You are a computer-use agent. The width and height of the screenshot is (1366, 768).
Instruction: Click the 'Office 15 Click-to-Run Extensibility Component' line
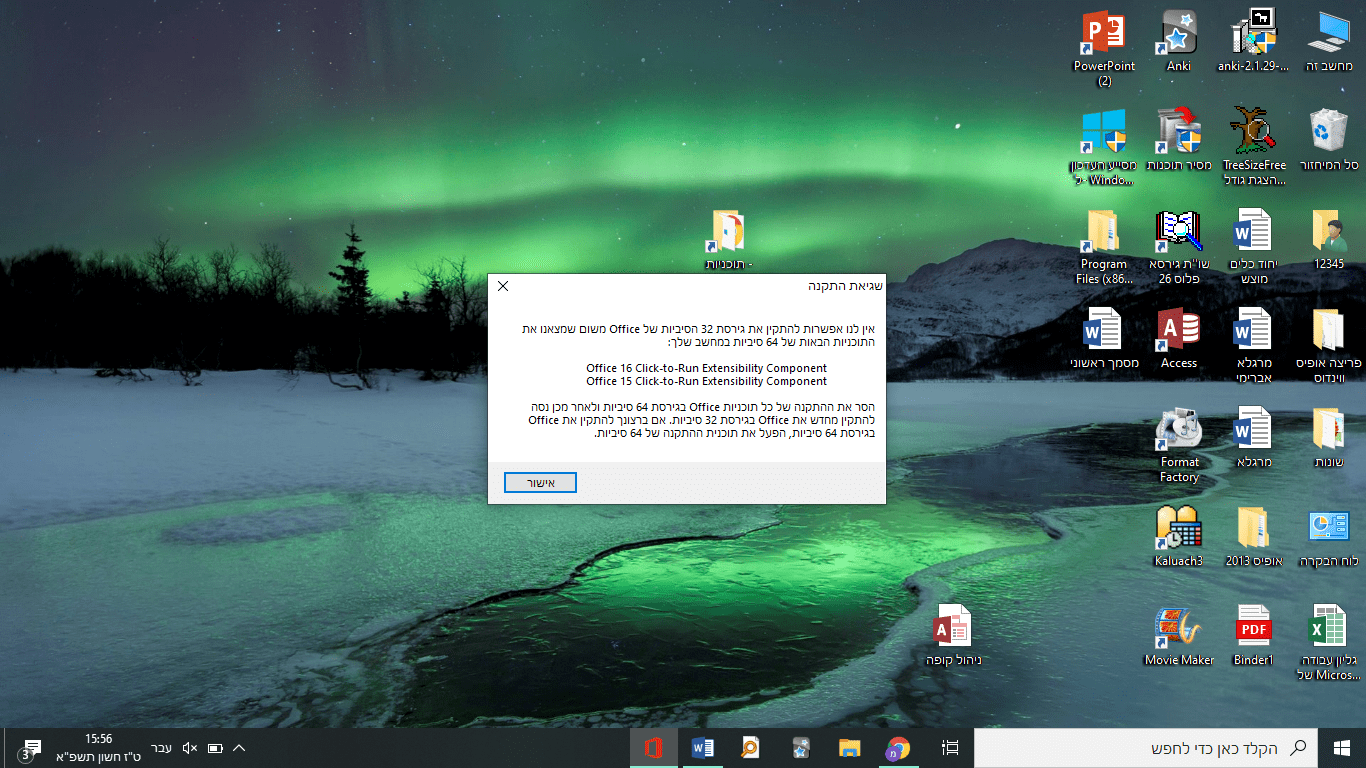(x=707, y=381)
